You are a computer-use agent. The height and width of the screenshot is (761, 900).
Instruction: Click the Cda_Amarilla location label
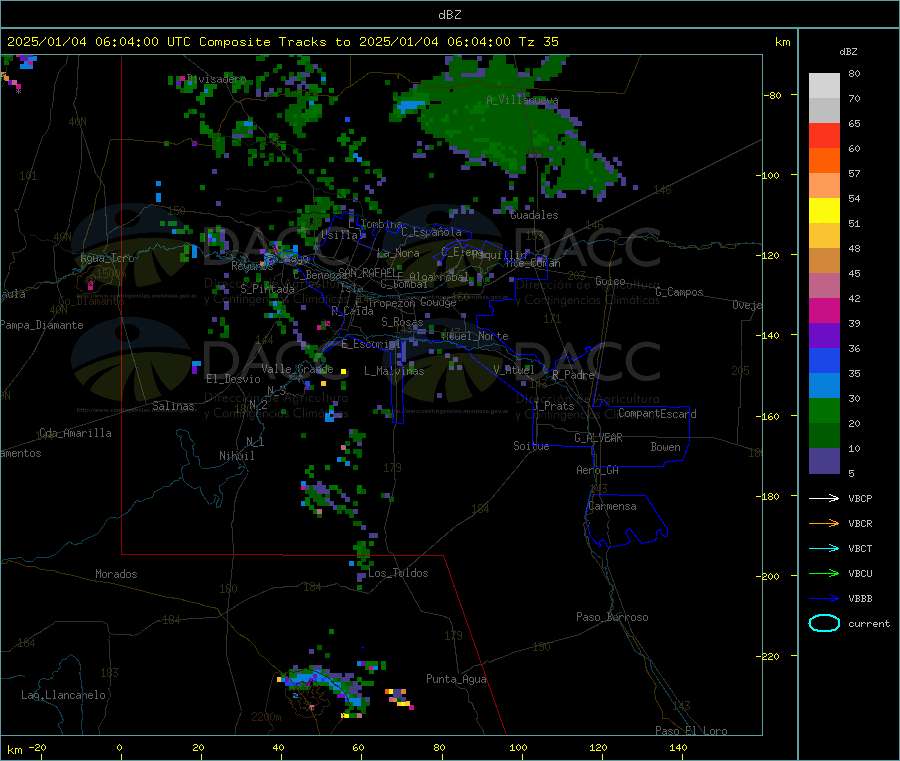75,433
